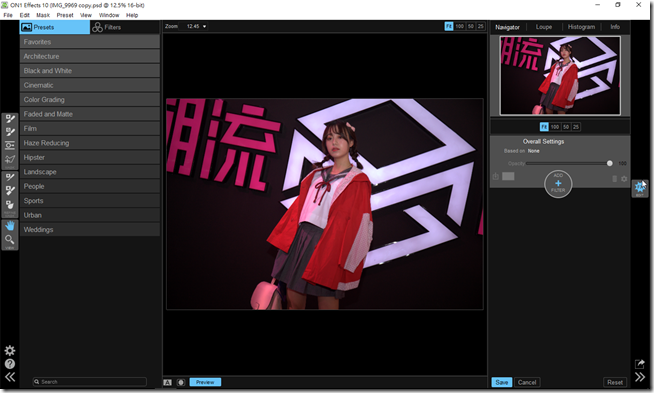654x393 pixels.
Task: Open preferences gear at bottom left
Action: click(x=10, y=350)
